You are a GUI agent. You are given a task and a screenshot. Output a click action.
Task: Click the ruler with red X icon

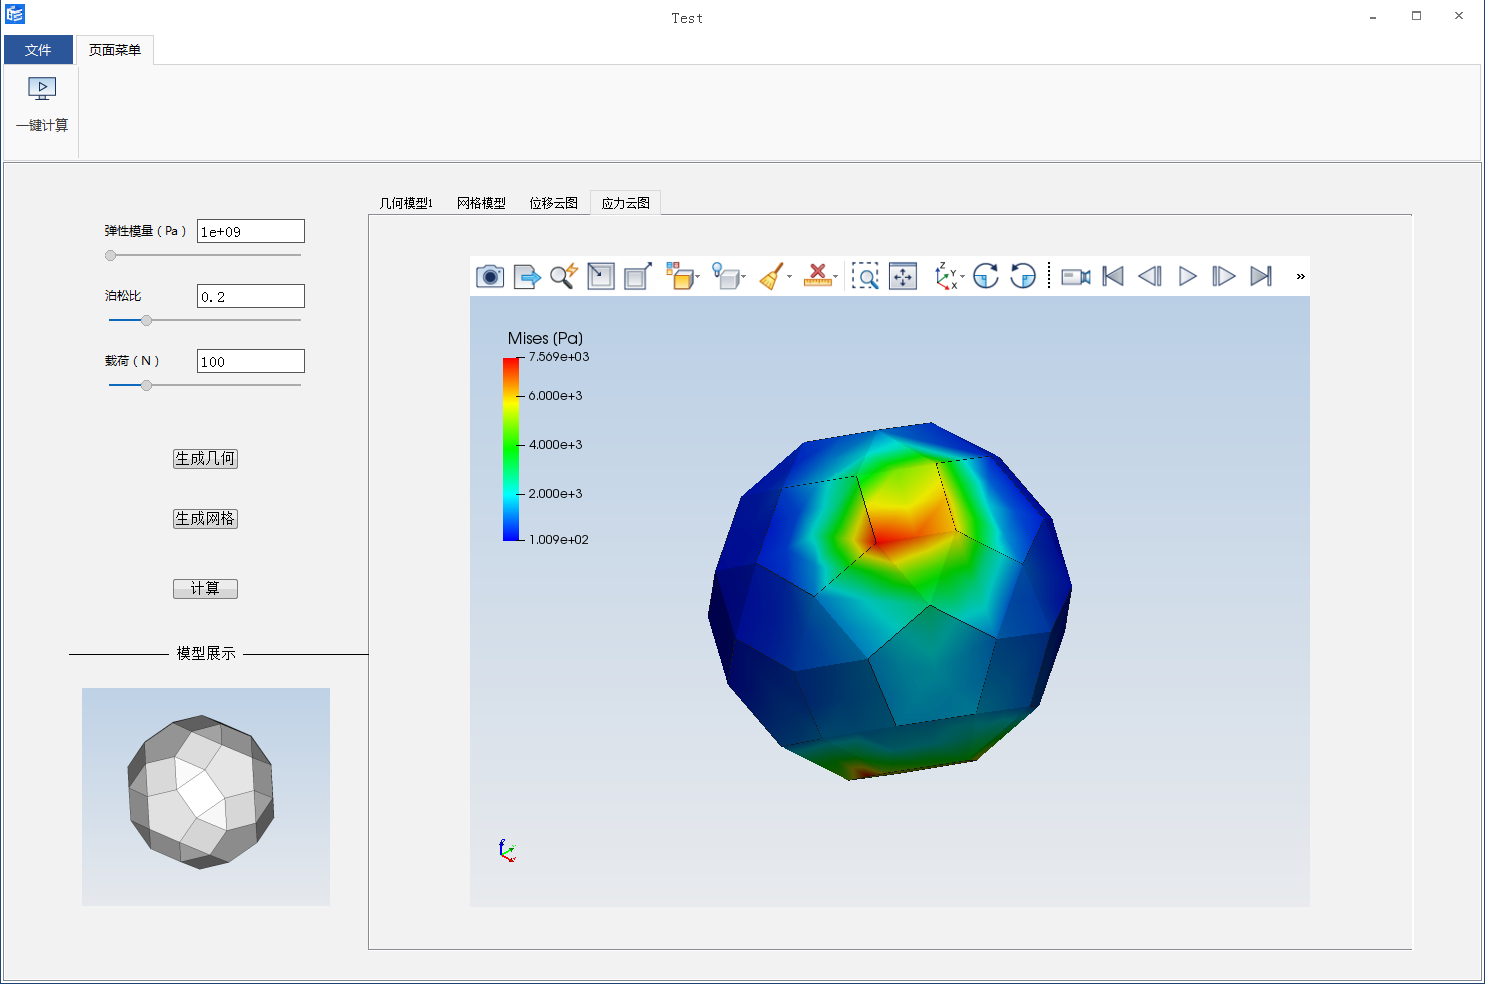pyautogui.click(x=817, y=276)
